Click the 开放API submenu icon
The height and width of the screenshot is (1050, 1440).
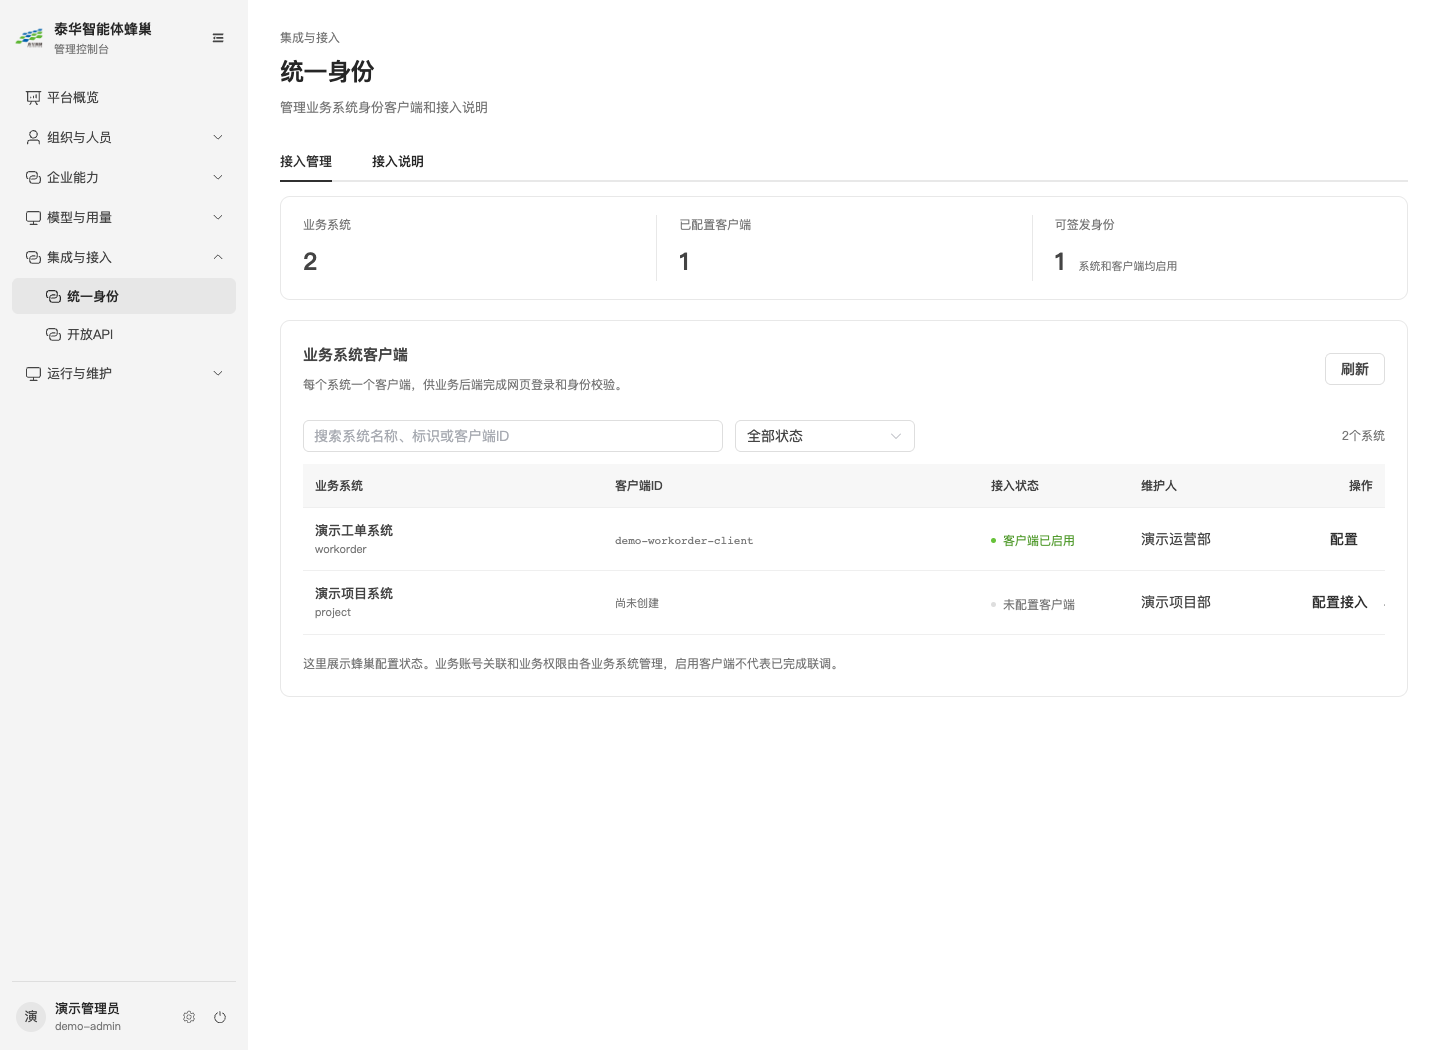click(53, 334)
